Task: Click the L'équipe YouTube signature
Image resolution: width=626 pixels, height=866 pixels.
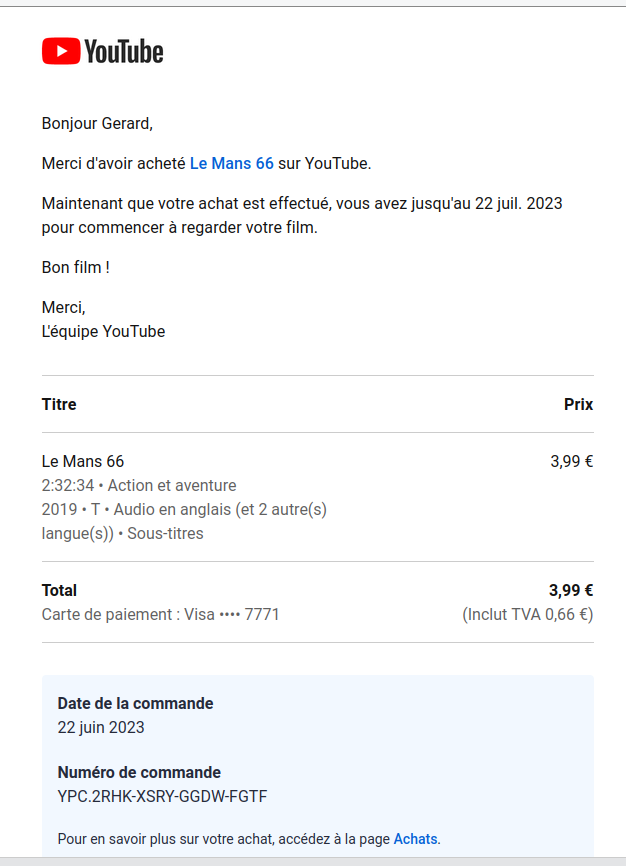Action: tap(103, 332)
